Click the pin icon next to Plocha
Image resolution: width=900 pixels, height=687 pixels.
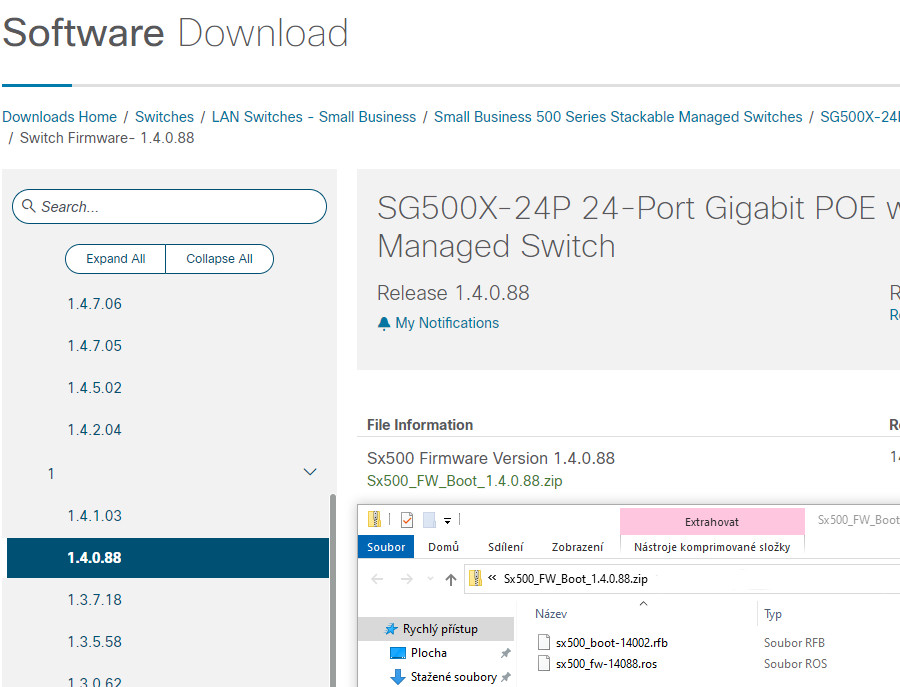506,653
